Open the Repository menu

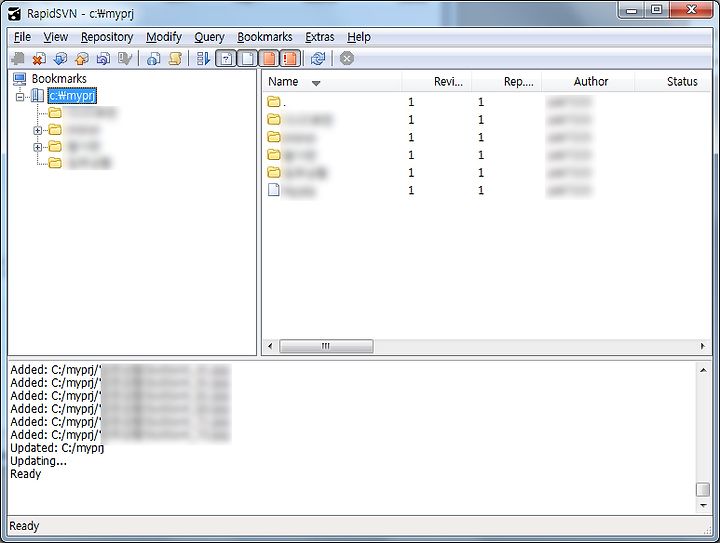point(107,37)
